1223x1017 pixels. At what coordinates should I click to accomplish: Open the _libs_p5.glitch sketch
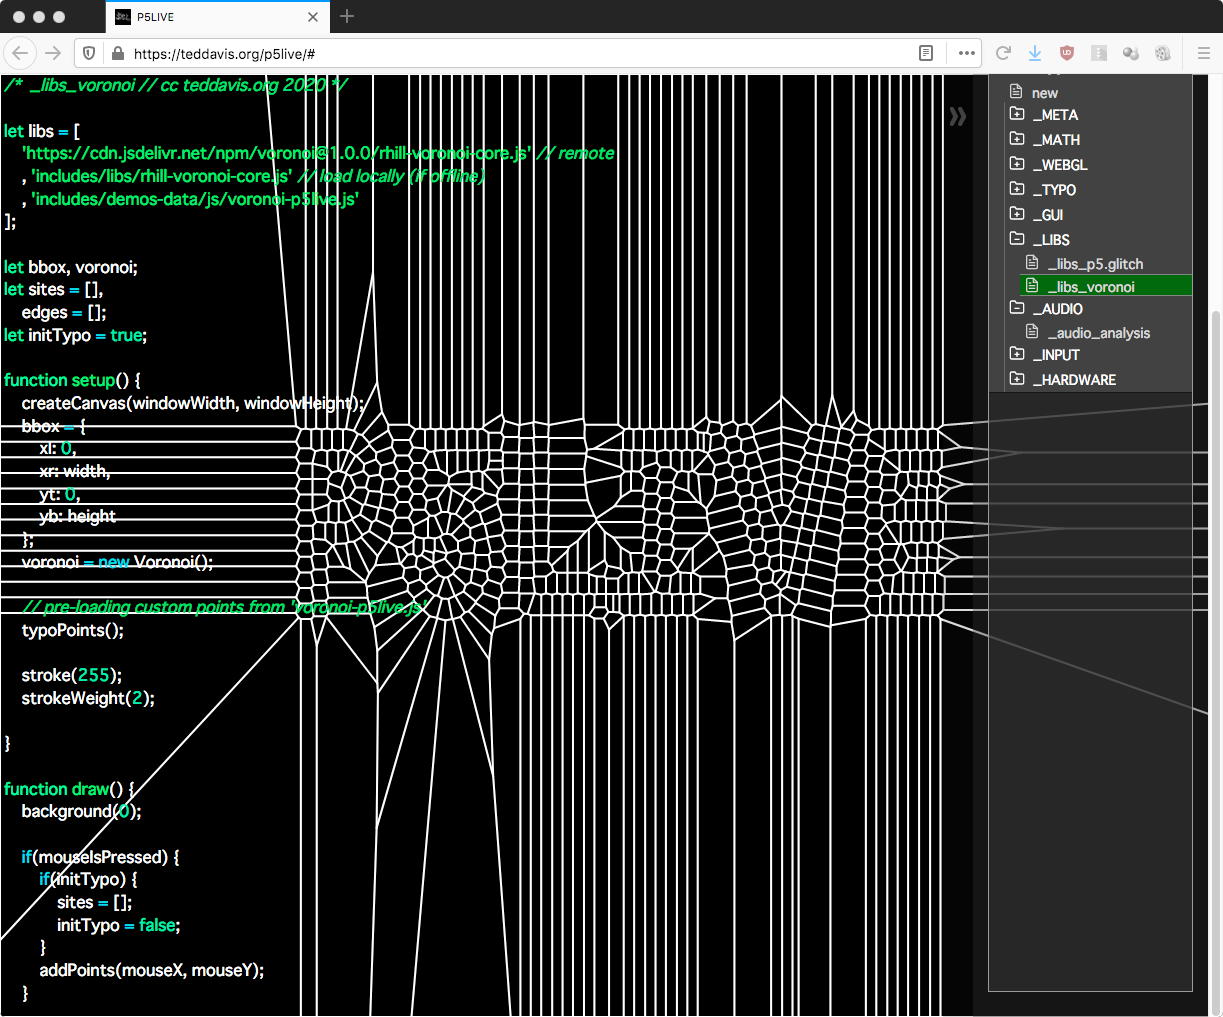click(x=1094, y=264)
